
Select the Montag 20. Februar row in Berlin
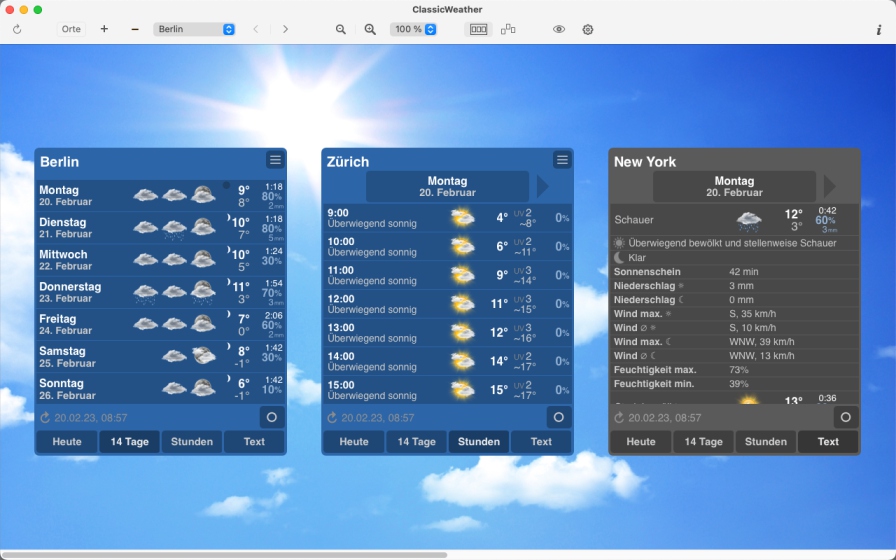pos(161,195)
